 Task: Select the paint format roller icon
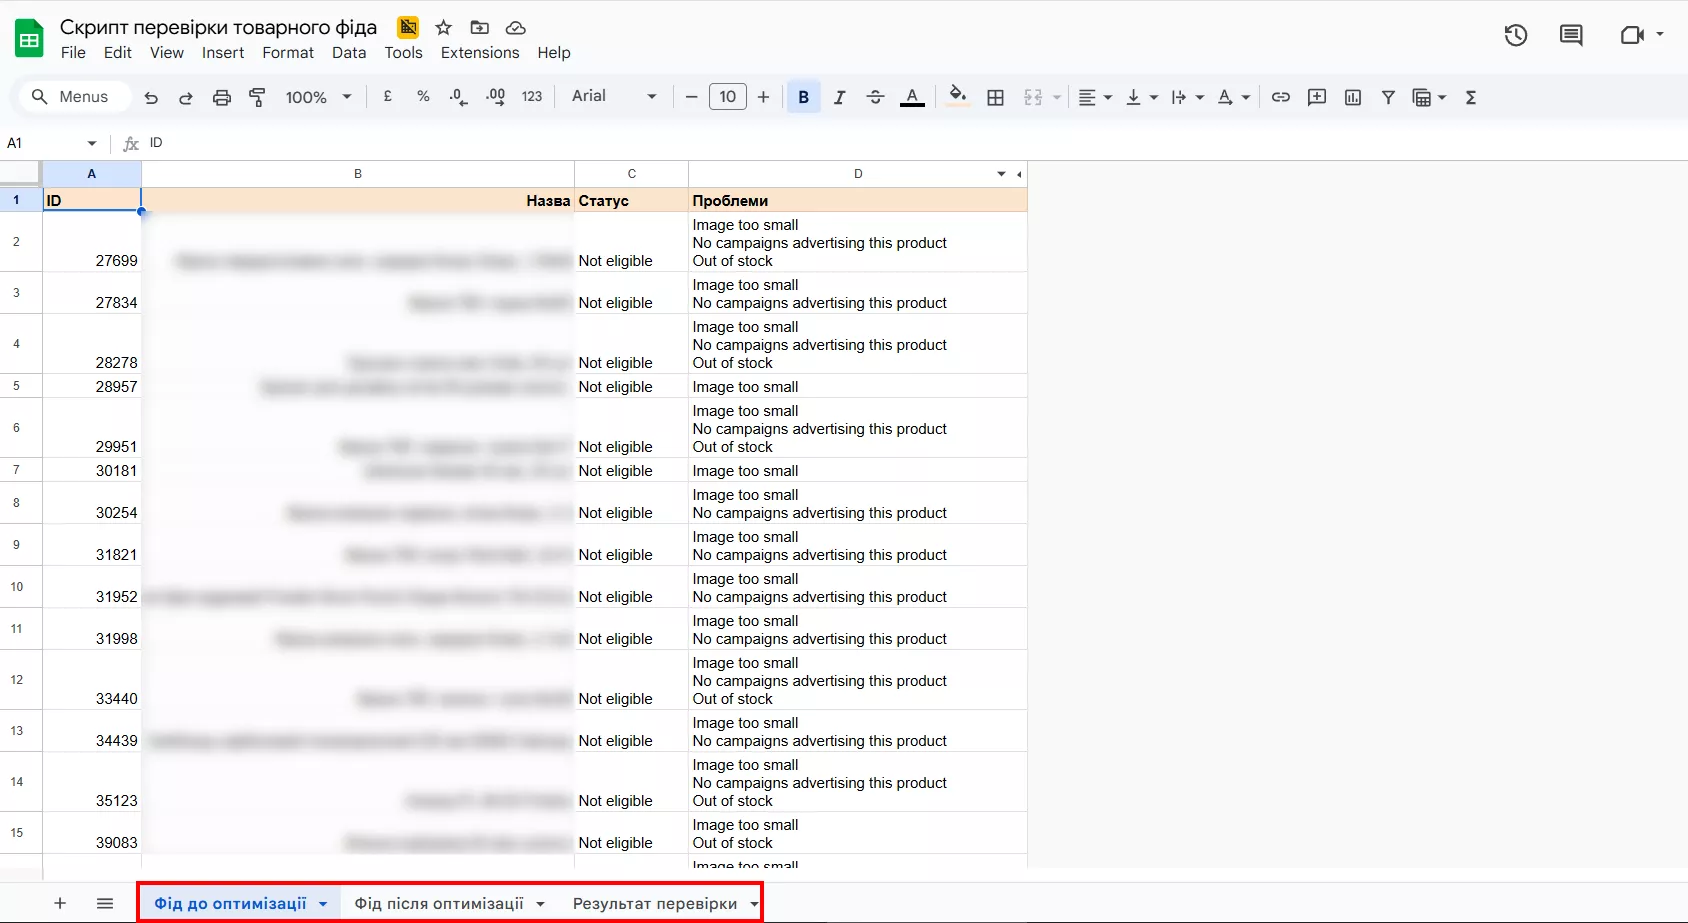point(257,97)
